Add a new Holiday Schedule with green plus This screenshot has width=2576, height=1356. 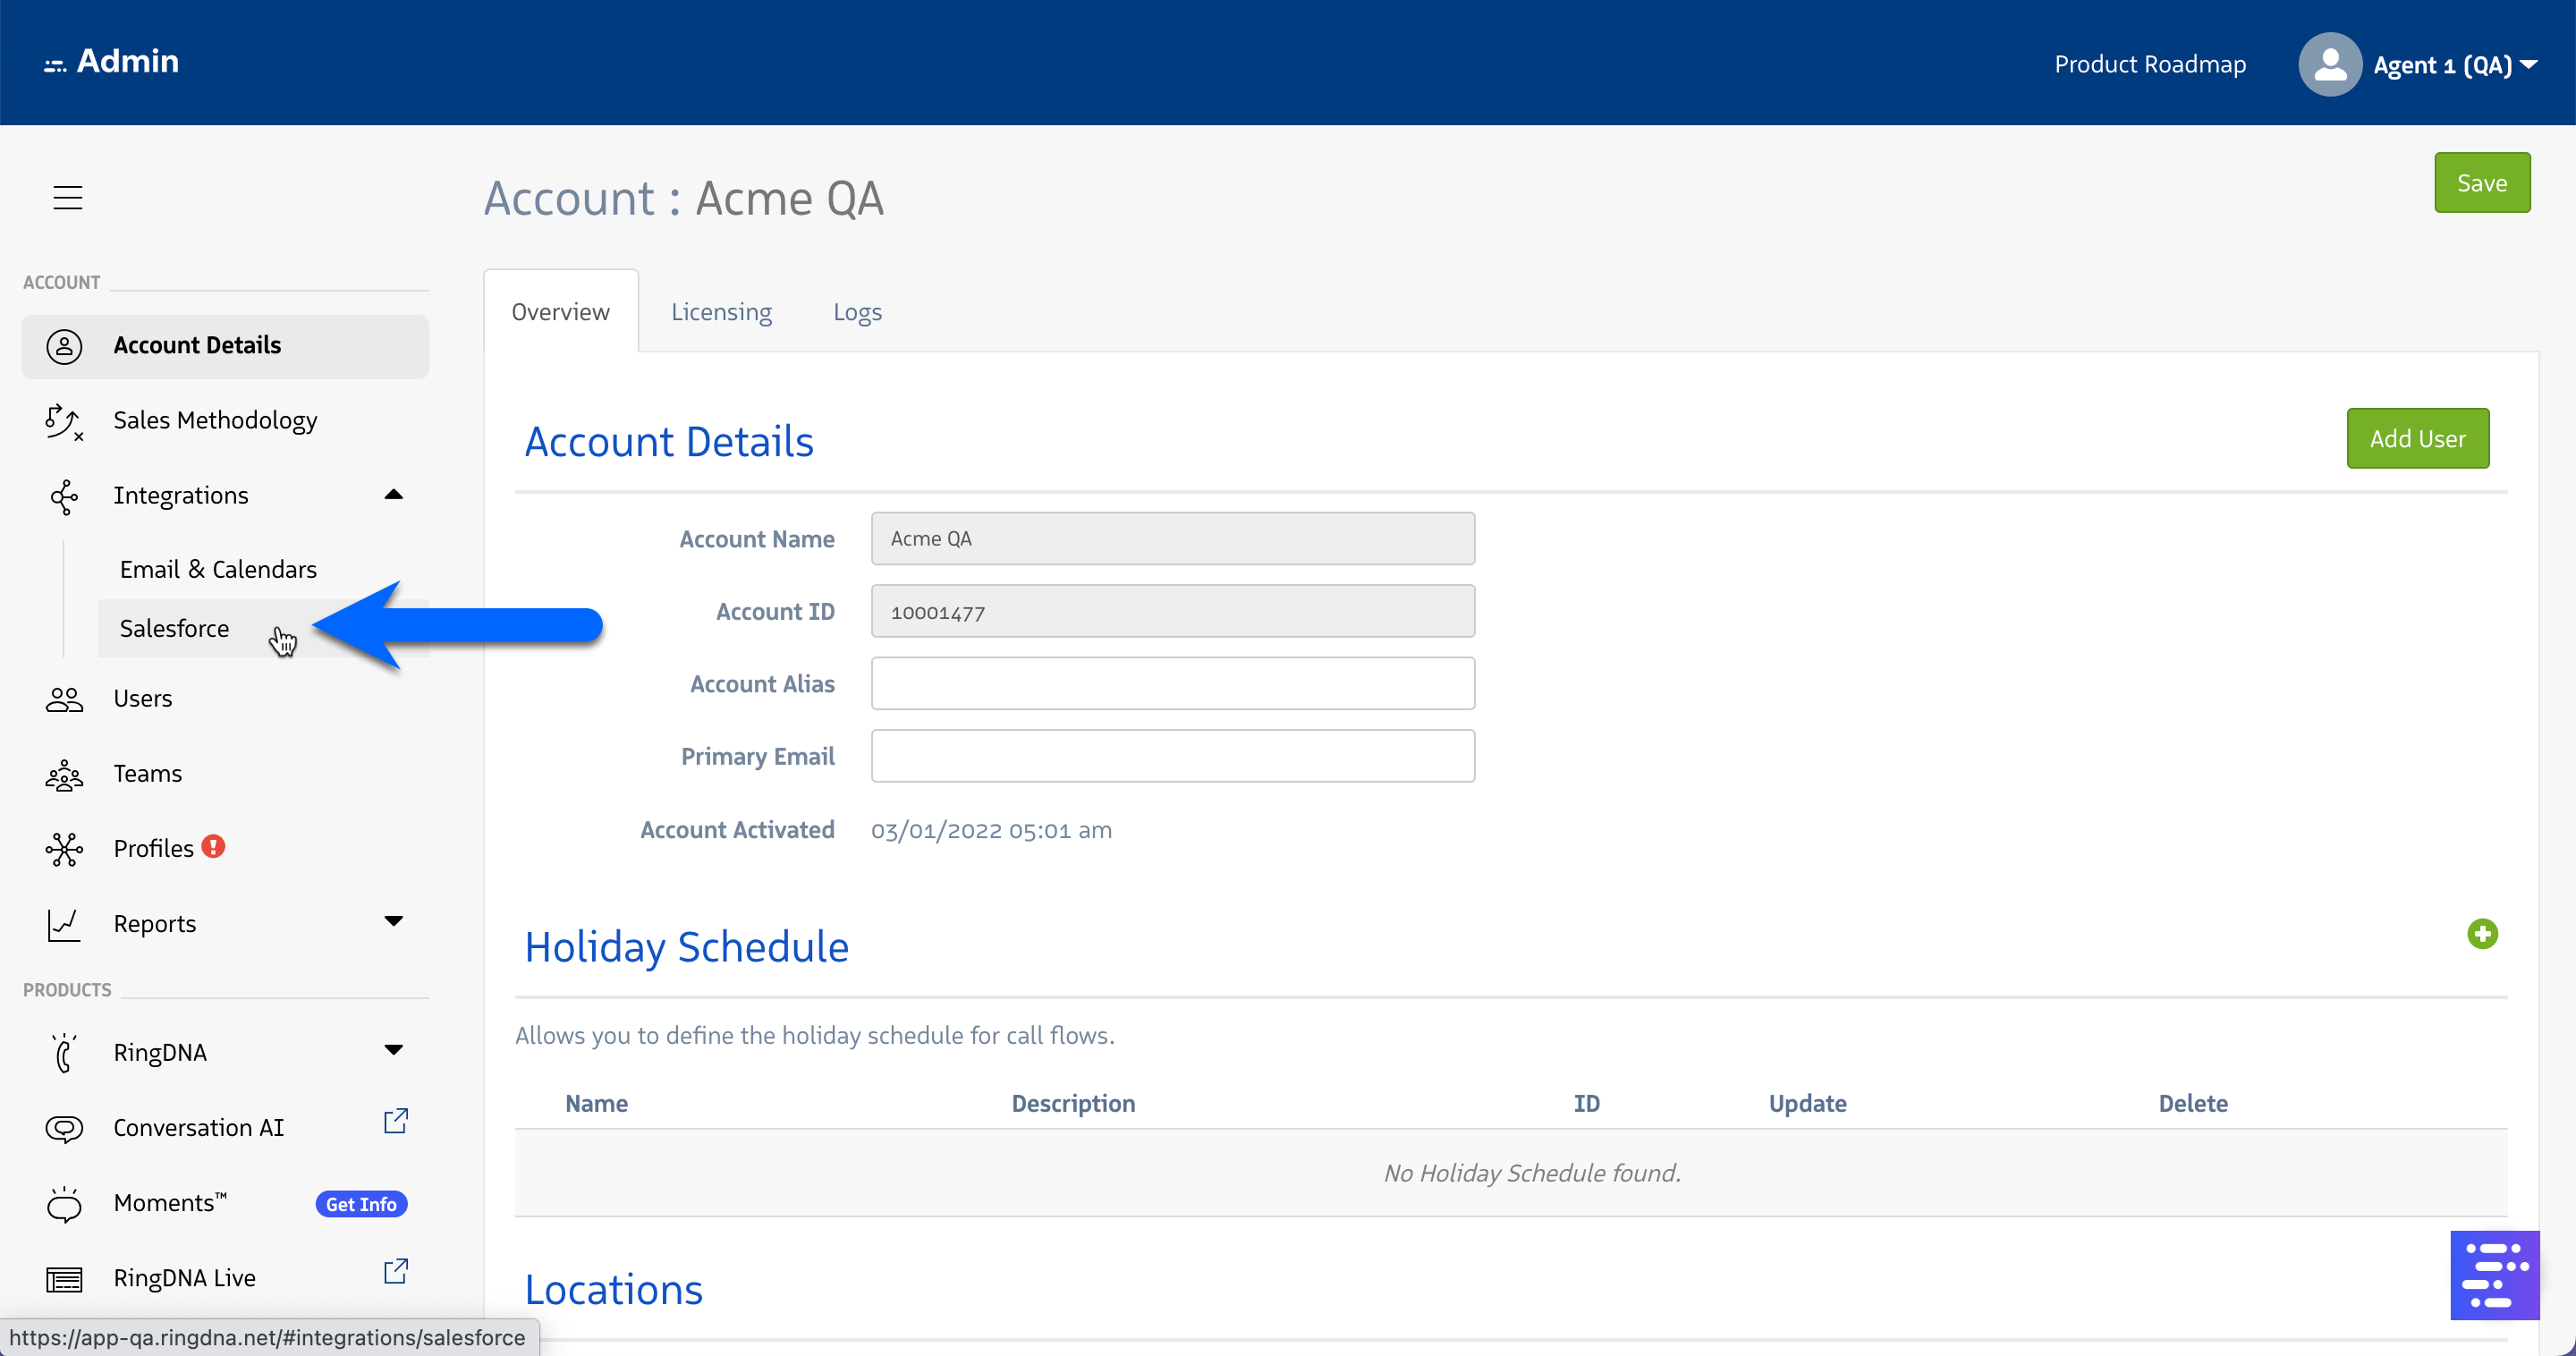click(x=2481, y=934)
